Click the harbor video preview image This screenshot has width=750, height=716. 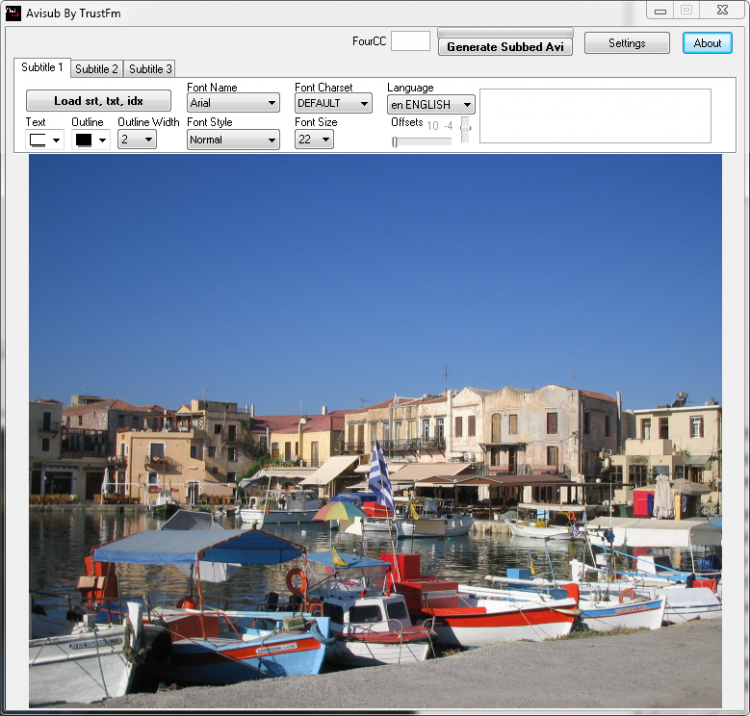(x=375, y=430)
